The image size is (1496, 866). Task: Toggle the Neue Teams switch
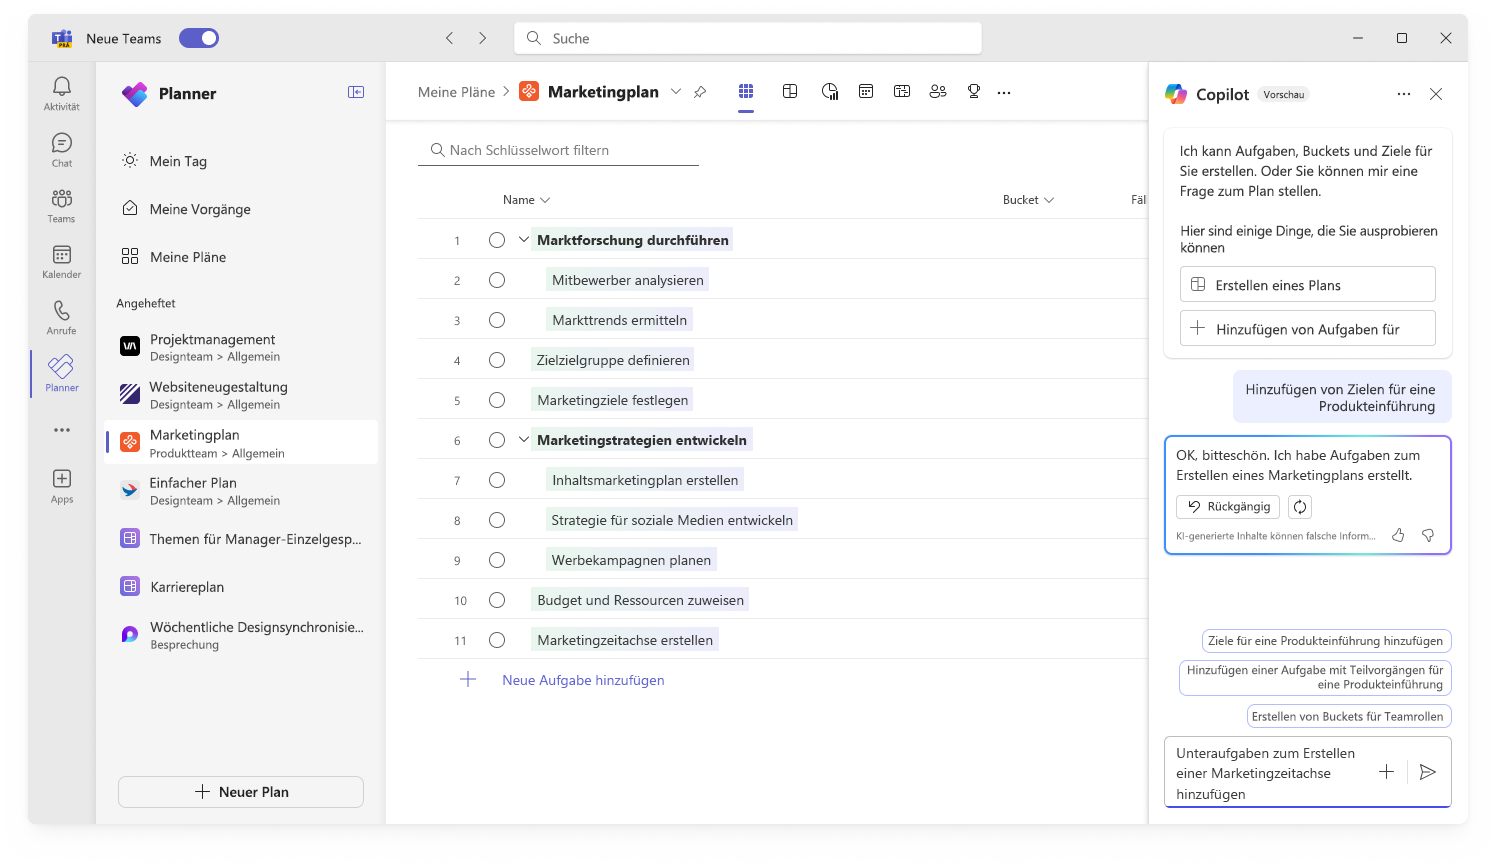(199, 38)
